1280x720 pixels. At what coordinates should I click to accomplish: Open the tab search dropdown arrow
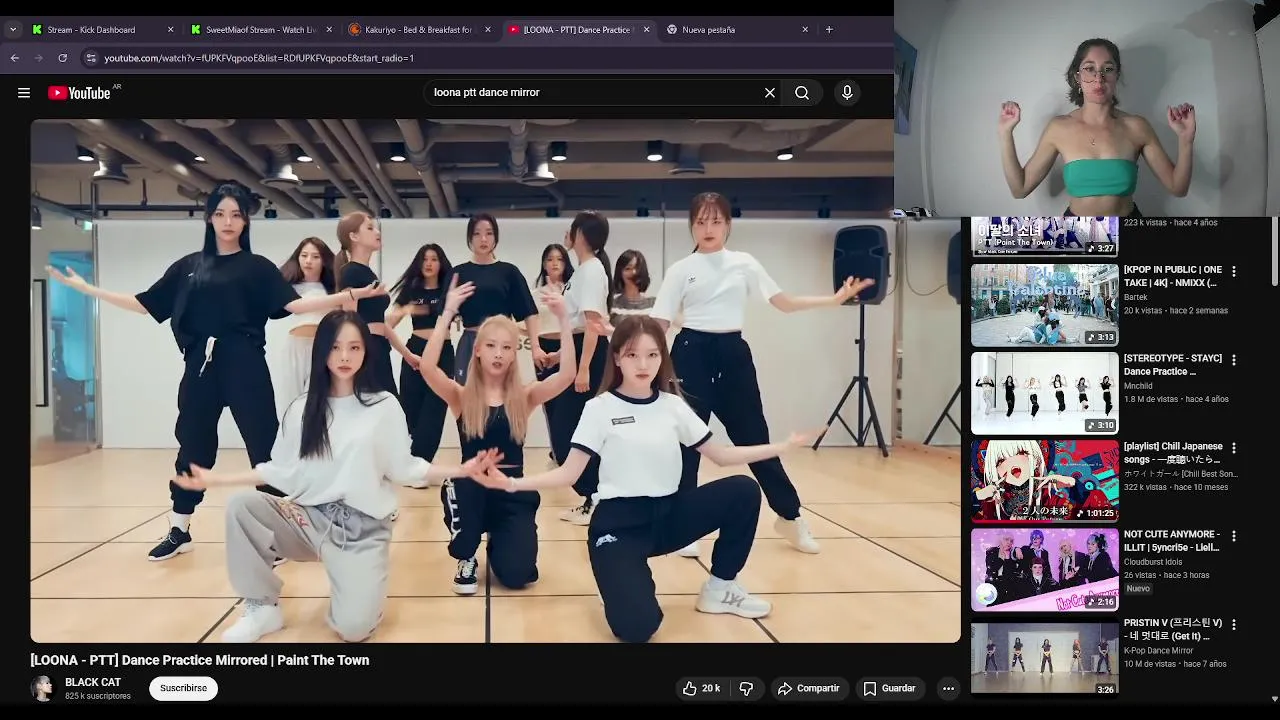pyautogui.click(x=13, y=30)
